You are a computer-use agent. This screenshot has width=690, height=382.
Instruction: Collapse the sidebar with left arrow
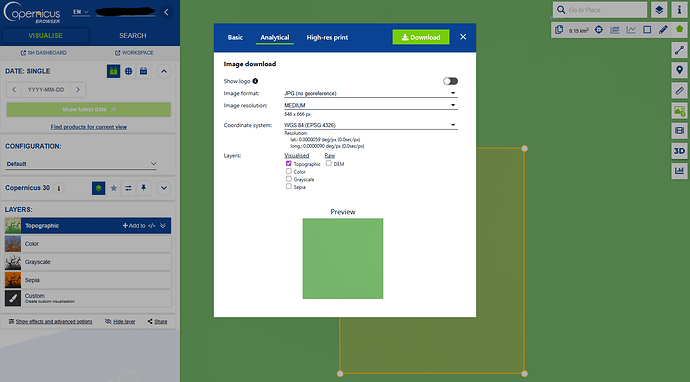pyautogui.click(x=166, y=12)
